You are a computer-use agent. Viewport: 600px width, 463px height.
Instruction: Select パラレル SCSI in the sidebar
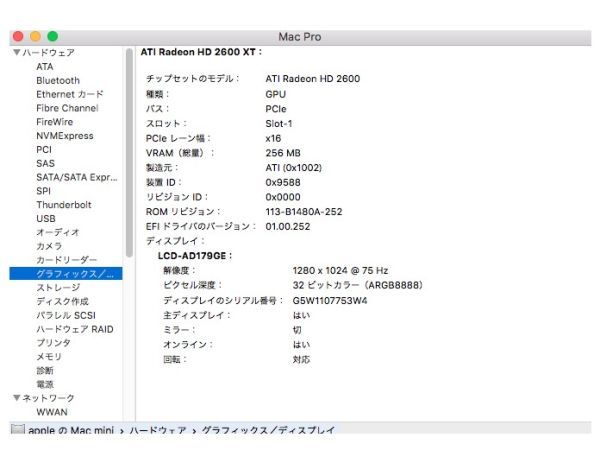tap(66, 315)
